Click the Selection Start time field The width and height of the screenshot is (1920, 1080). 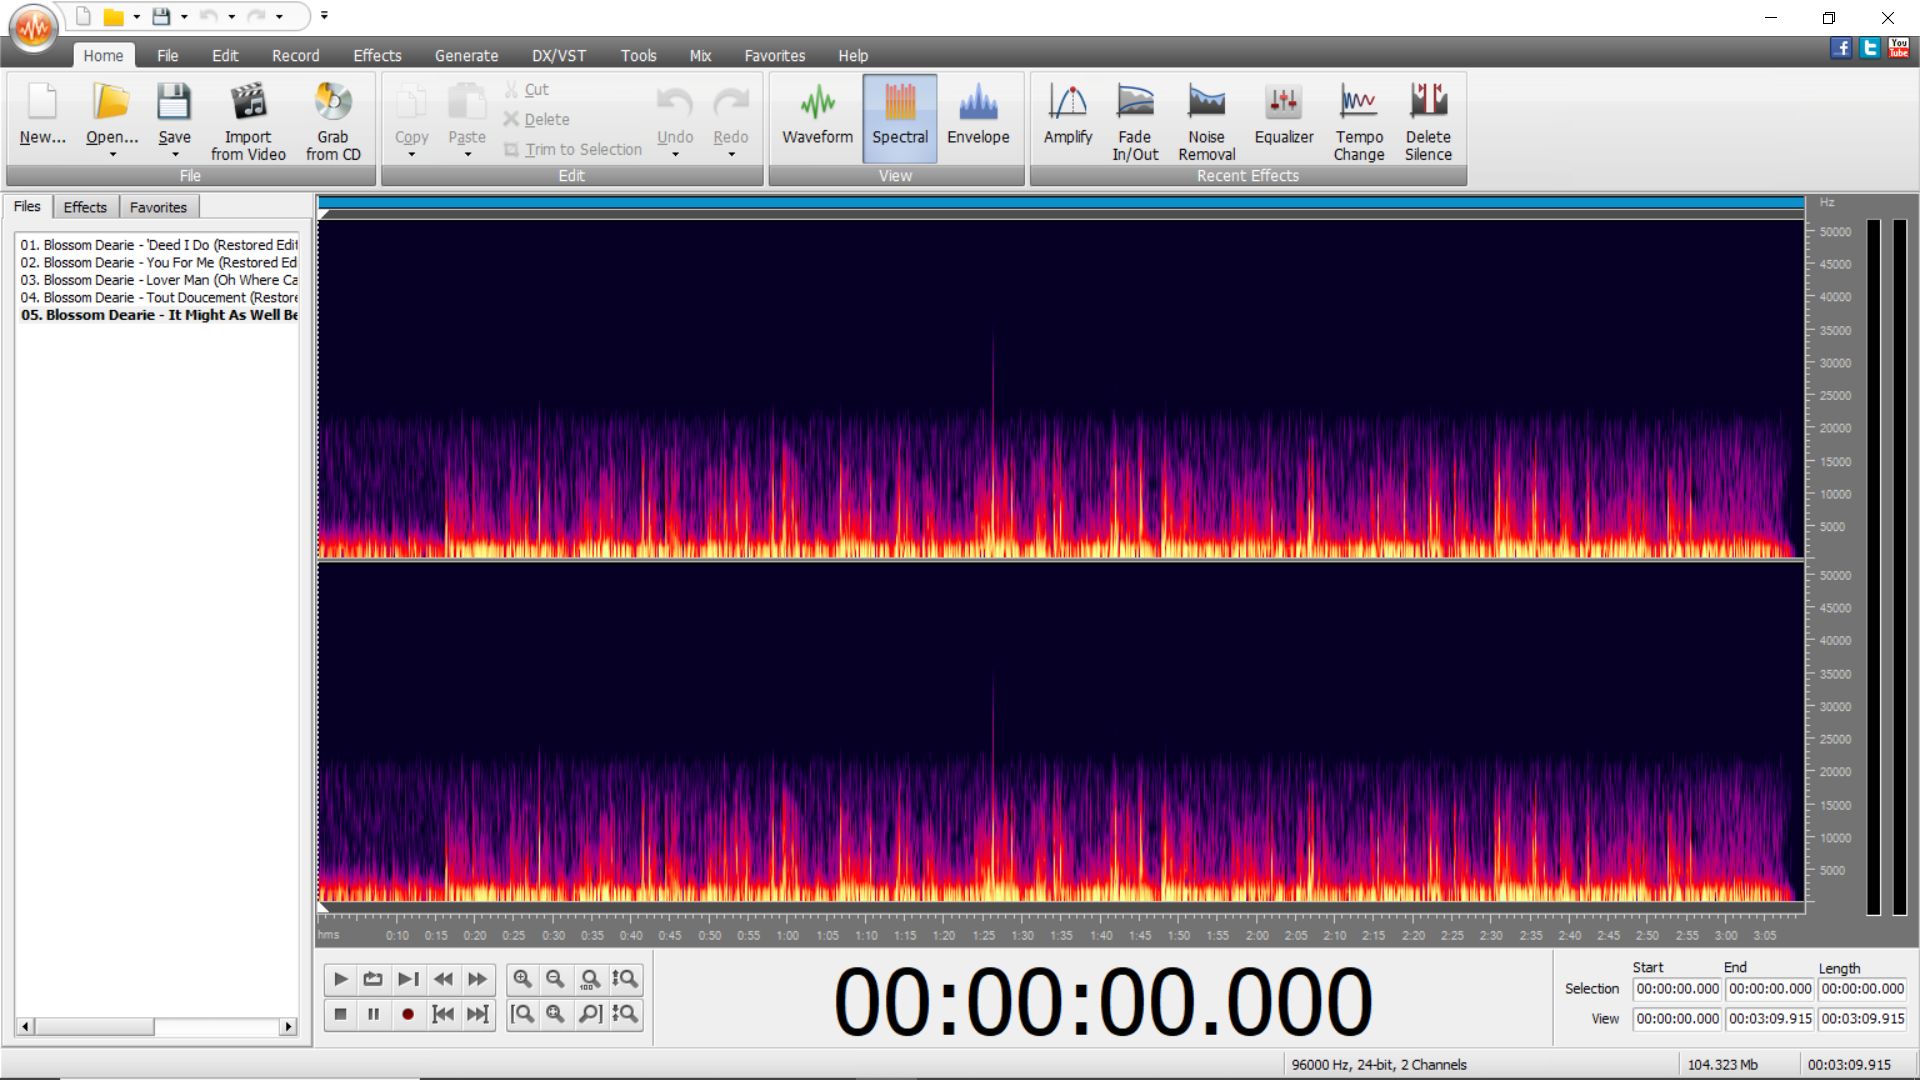(1677, 989)
